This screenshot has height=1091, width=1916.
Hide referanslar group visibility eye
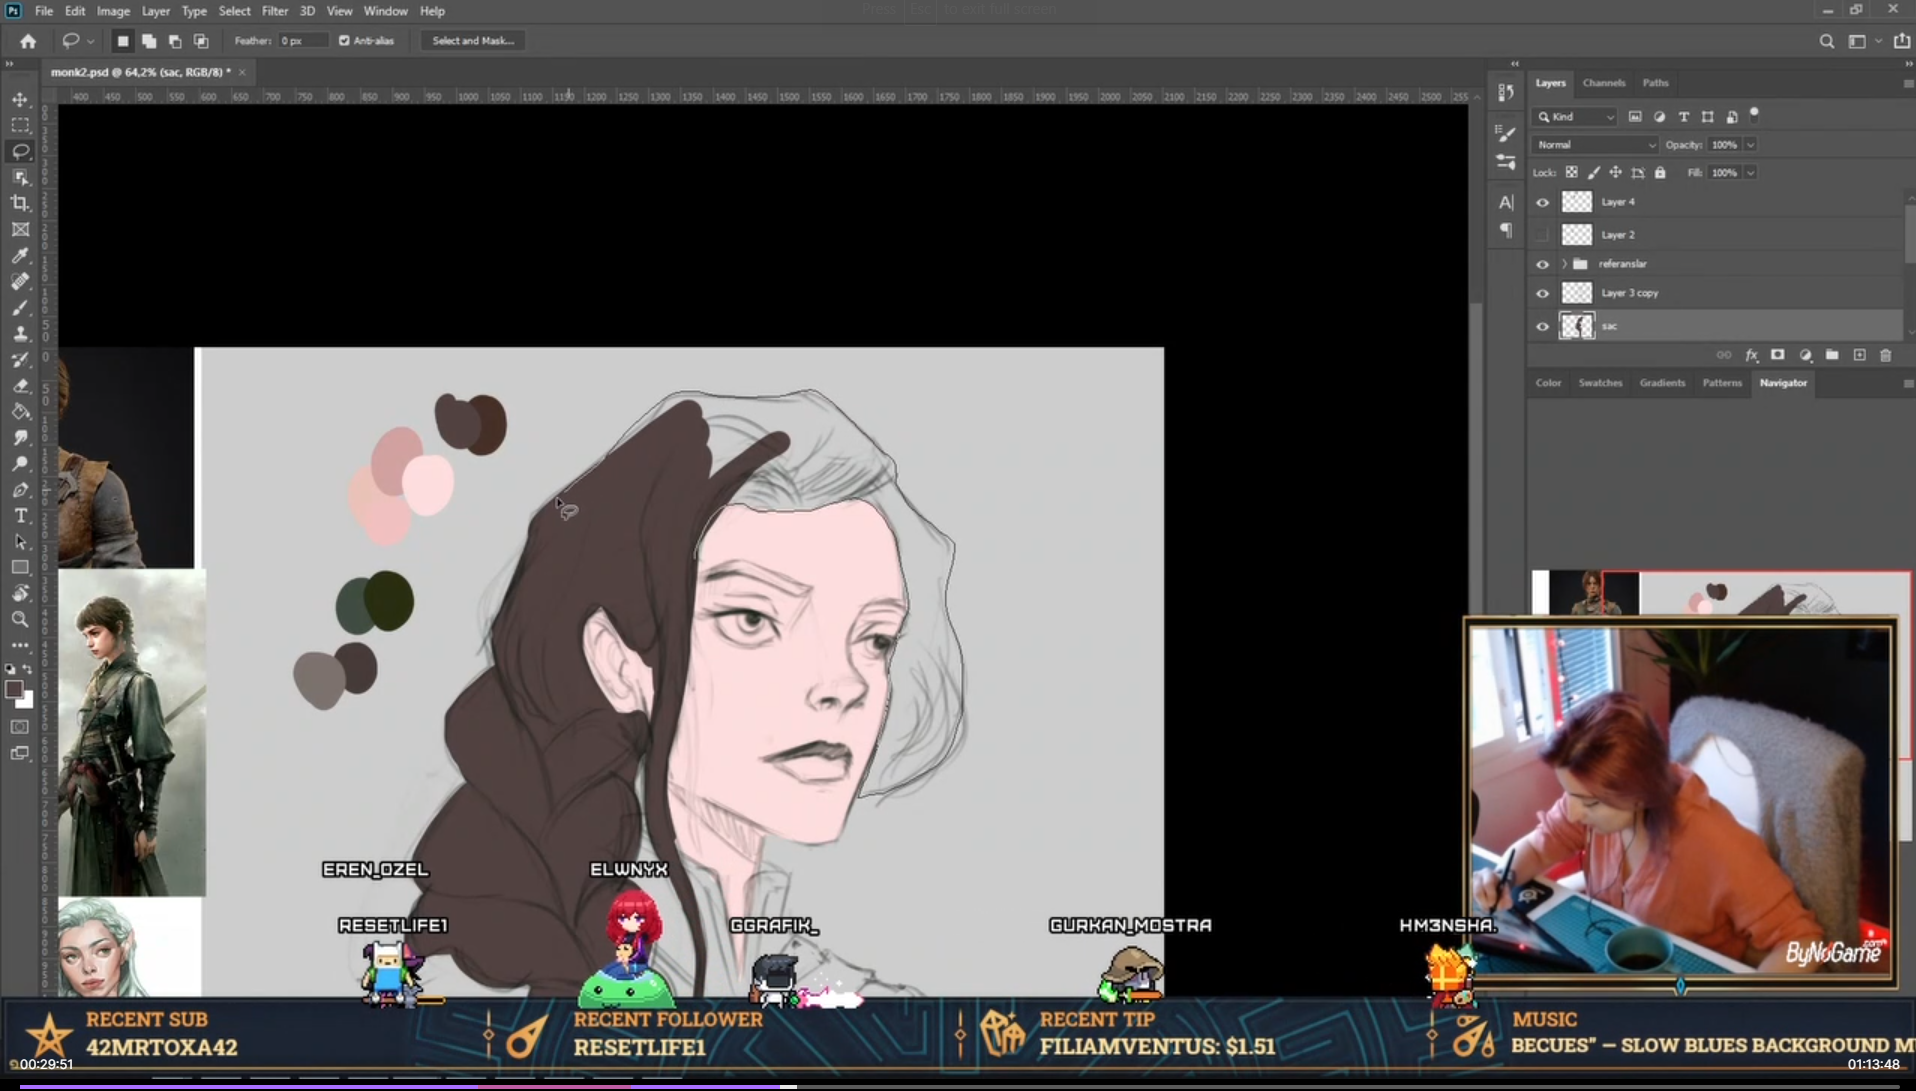coord(1542,264)
